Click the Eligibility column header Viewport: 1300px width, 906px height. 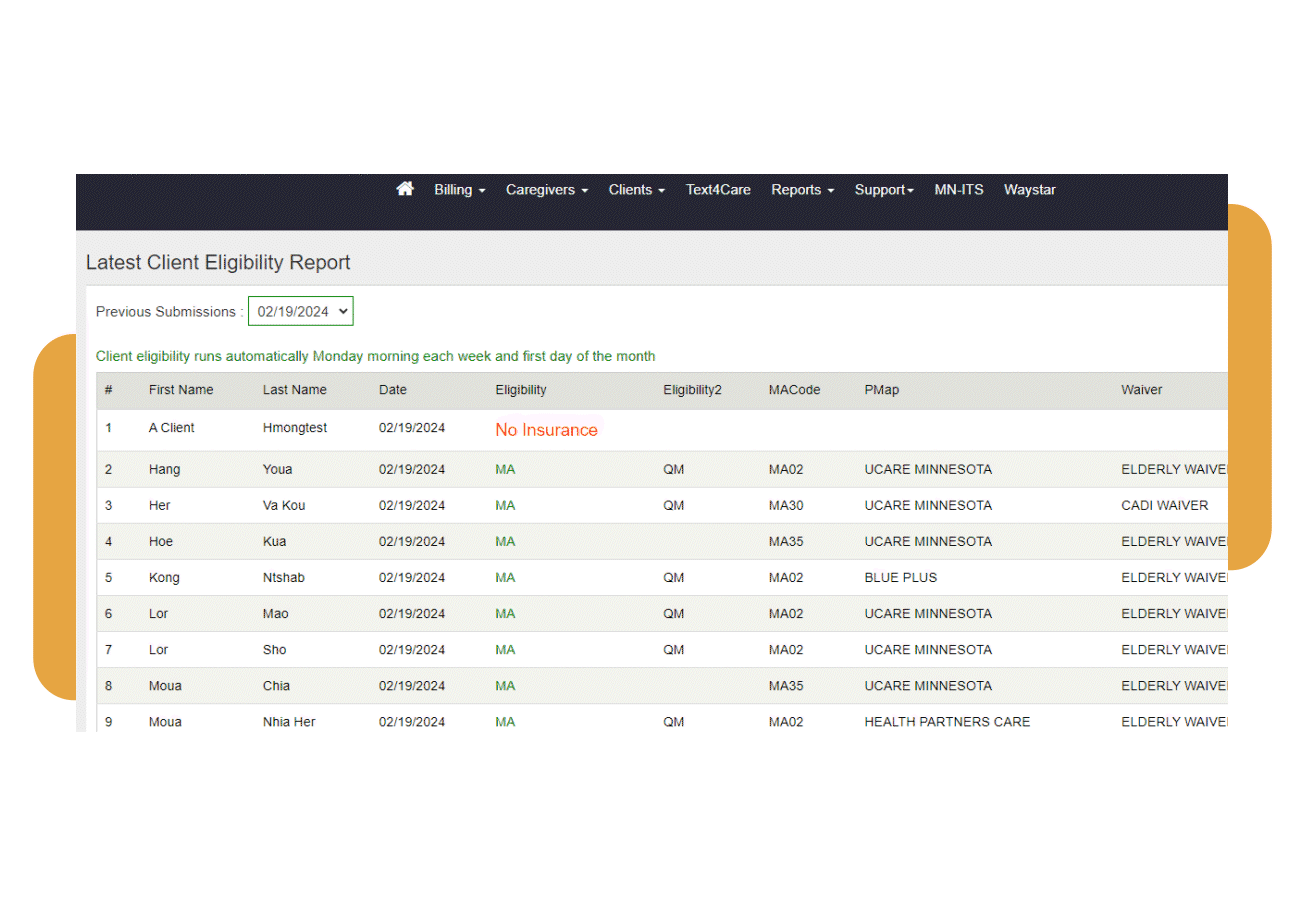[x=520, y=390]
